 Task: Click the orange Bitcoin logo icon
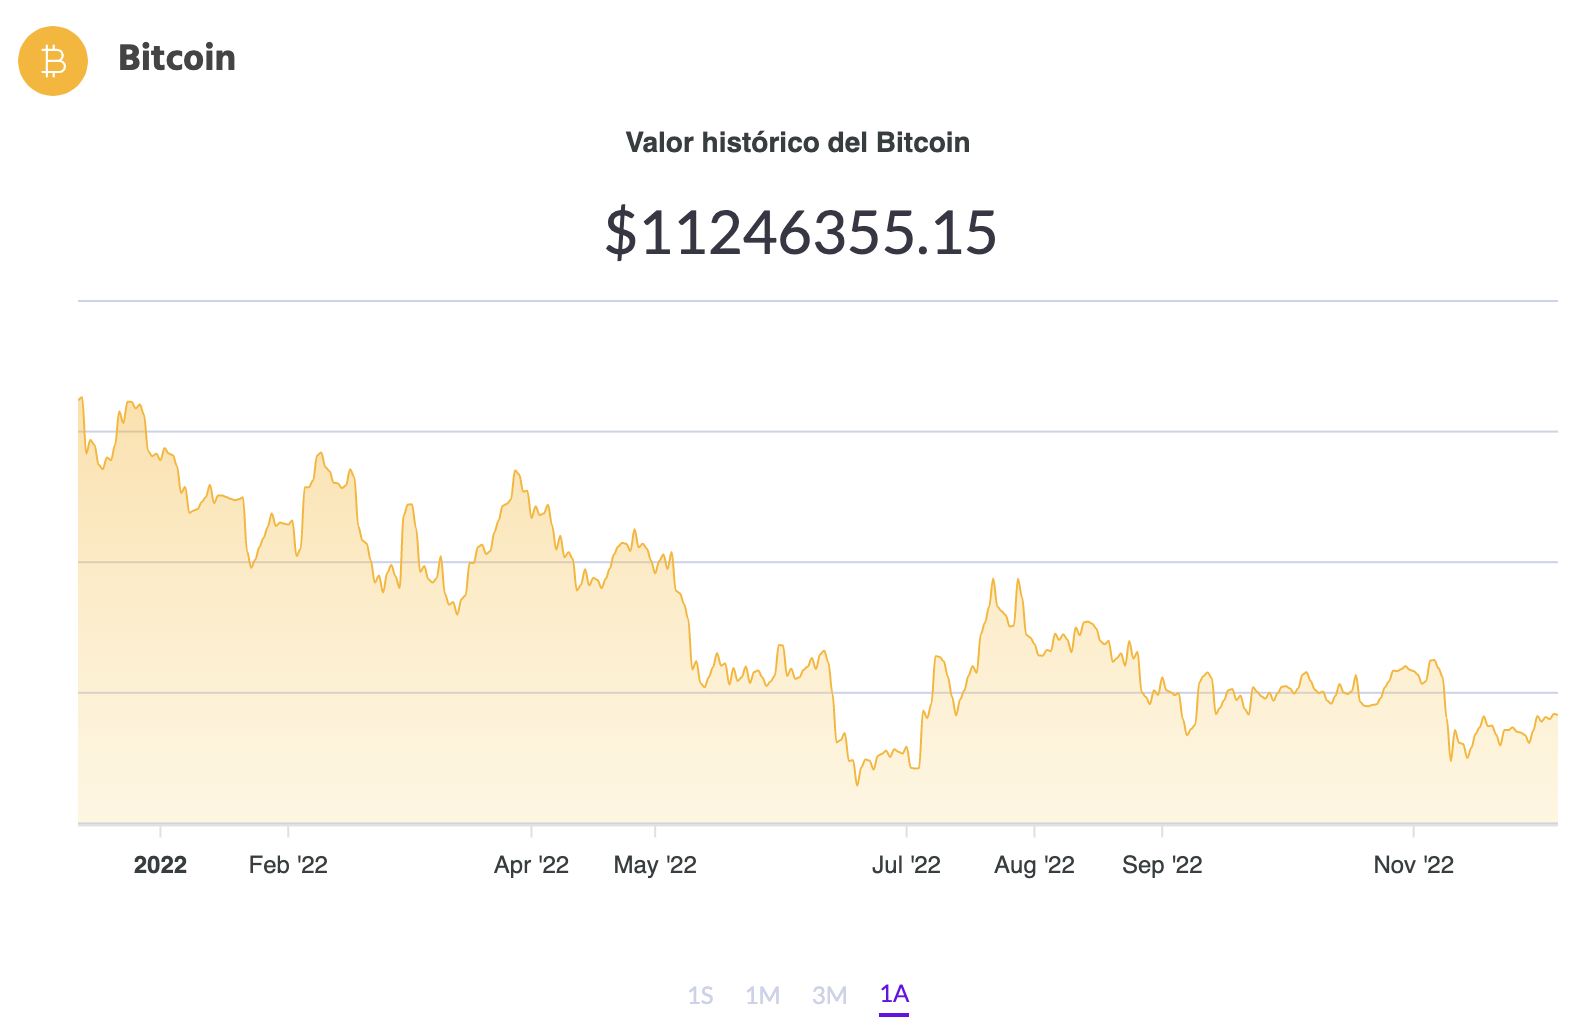pyautogui.click(x=53, y=61)
